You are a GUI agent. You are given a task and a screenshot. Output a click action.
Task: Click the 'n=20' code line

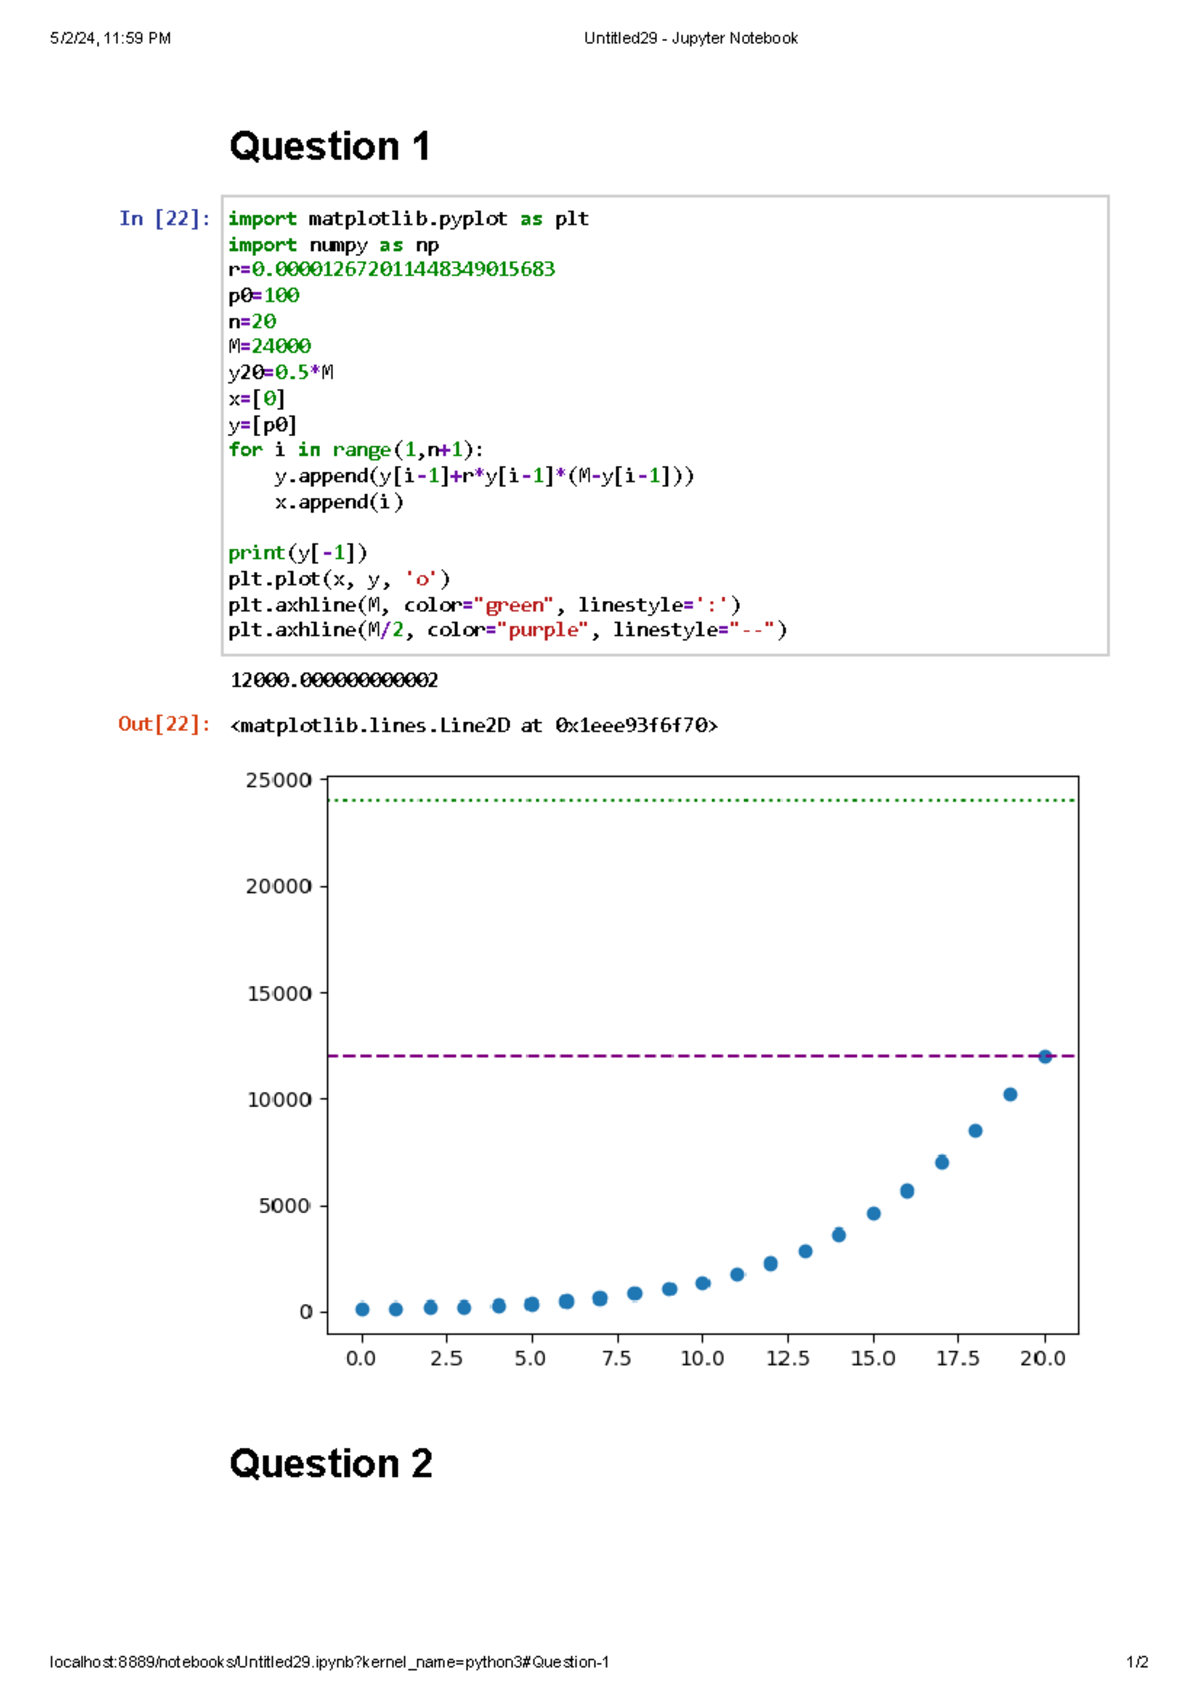pos(252,321)
